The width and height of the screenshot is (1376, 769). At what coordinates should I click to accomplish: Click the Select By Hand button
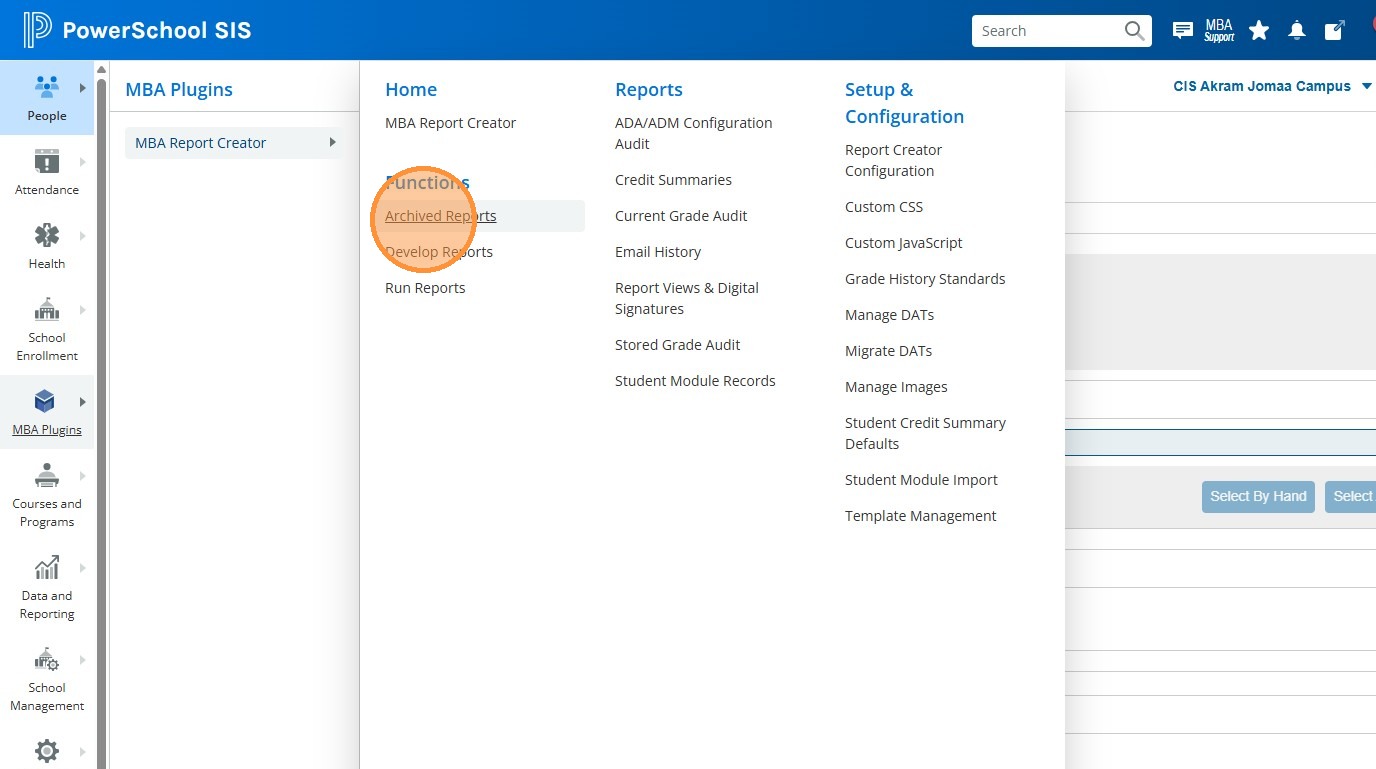click(x=1258, y=496)
